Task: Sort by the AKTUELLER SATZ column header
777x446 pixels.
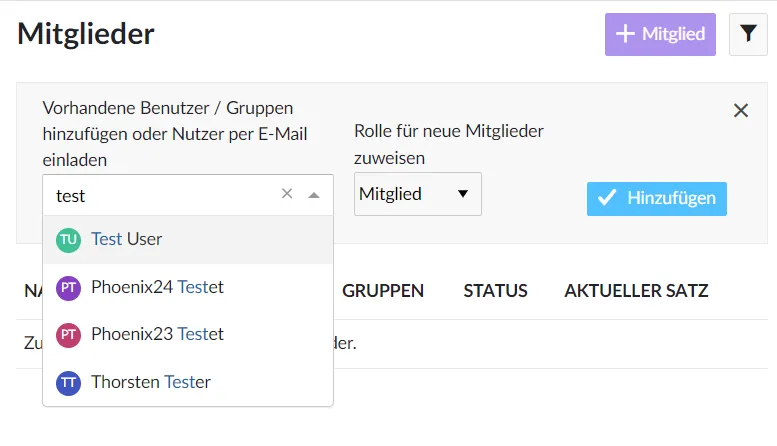Action: [x=636, y=290]
